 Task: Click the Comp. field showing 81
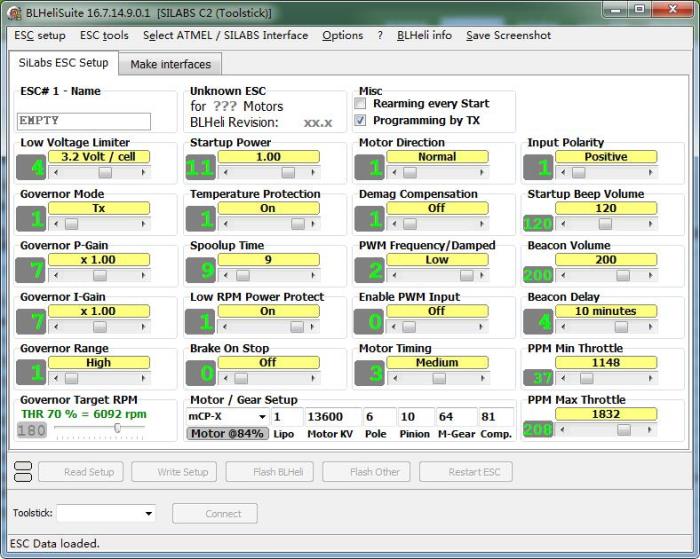point(496,417)
